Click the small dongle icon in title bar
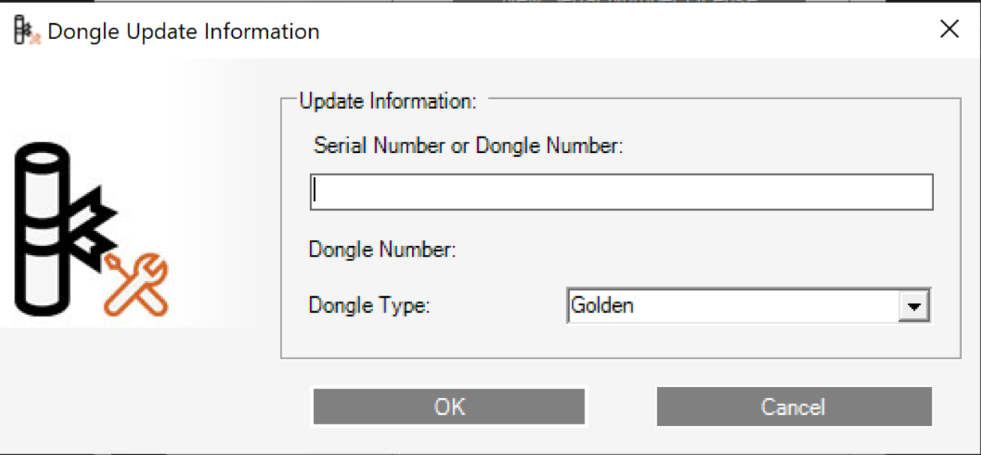The height and width of the screenshot is (455, 981). (x=24, y=31)
